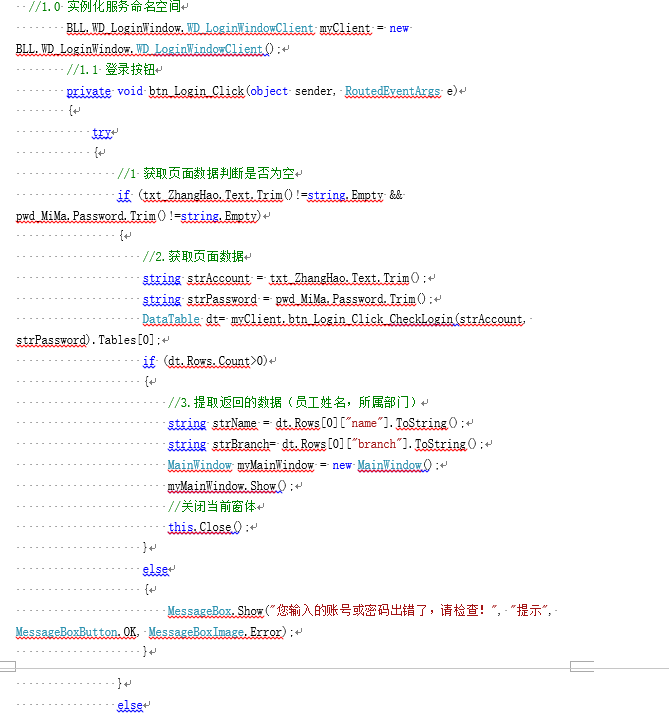Click "MessageBoxButton.OK"

pos(76,632)
